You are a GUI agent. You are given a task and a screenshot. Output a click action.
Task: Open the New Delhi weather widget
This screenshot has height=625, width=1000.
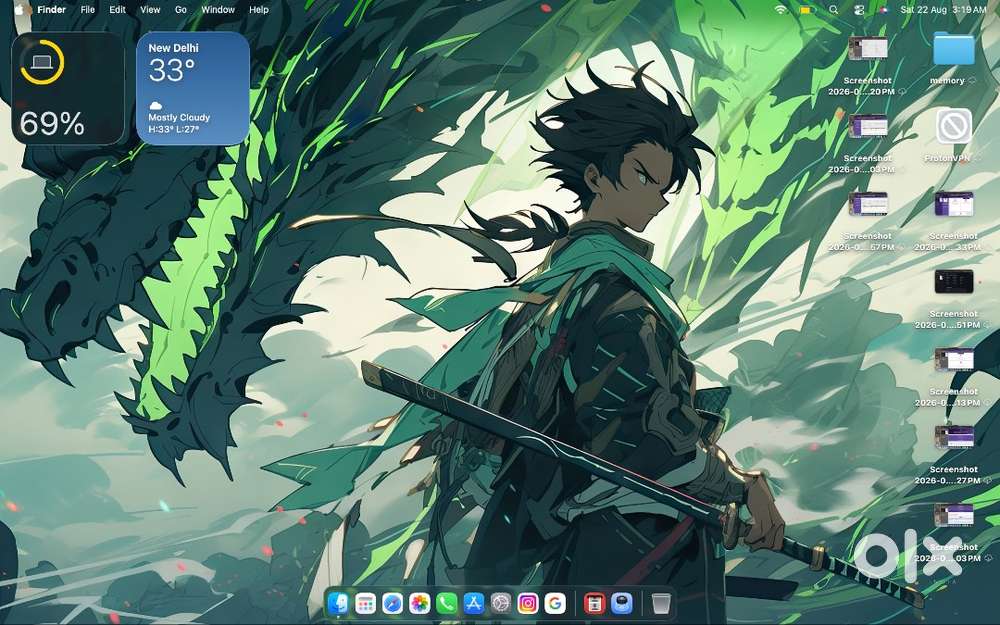point(193,89)
